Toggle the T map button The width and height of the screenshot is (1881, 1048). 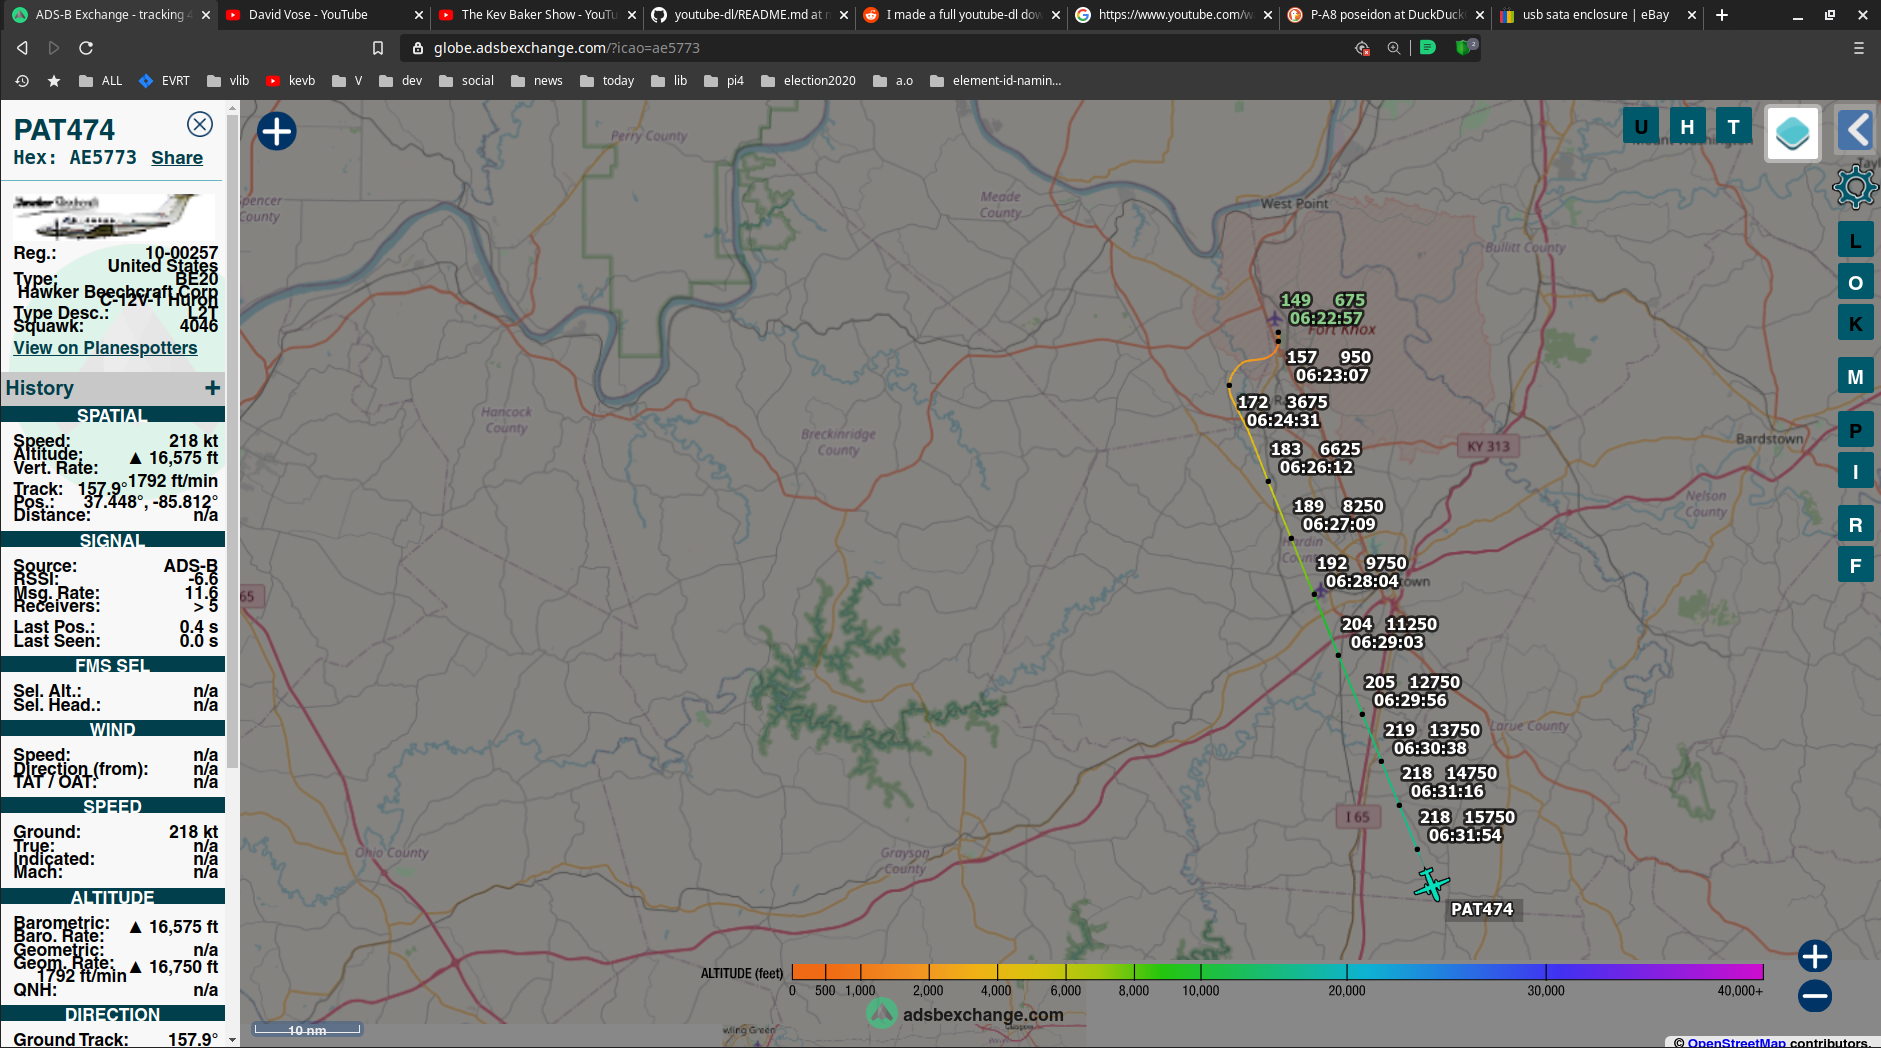[x=1734, y=127]
